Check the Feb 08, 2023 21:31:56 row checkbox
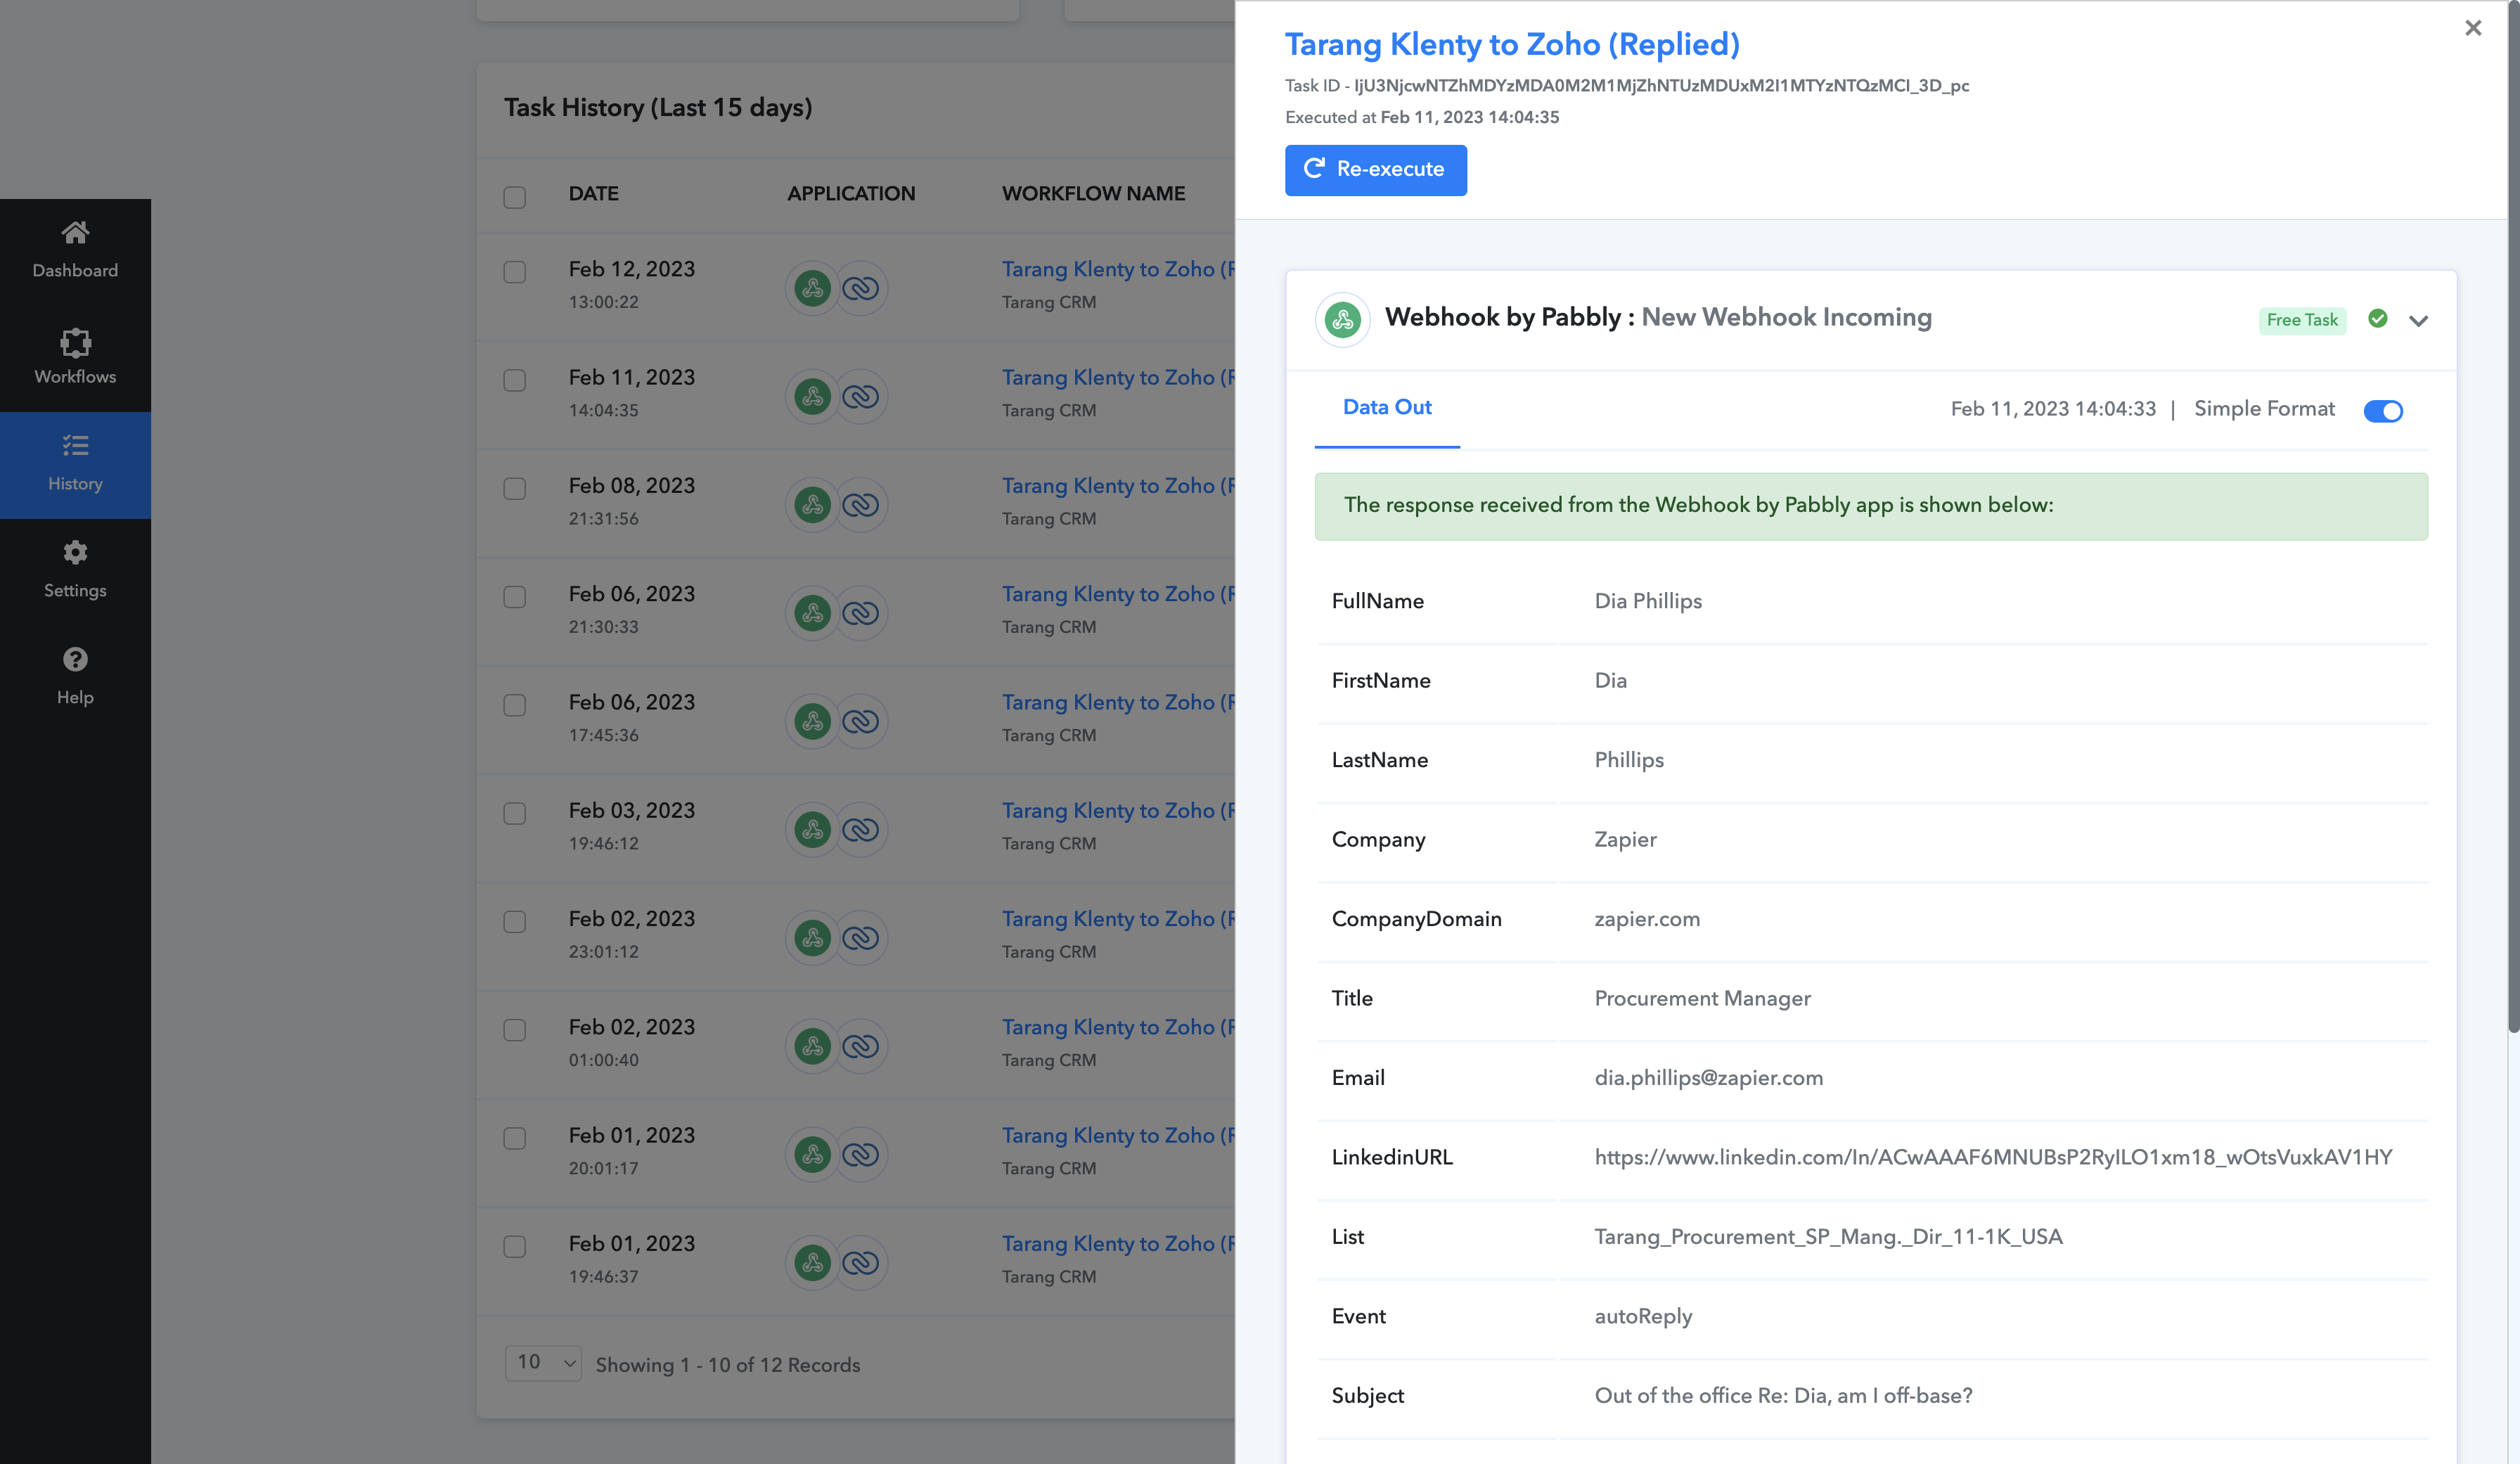 click(515, 488)
